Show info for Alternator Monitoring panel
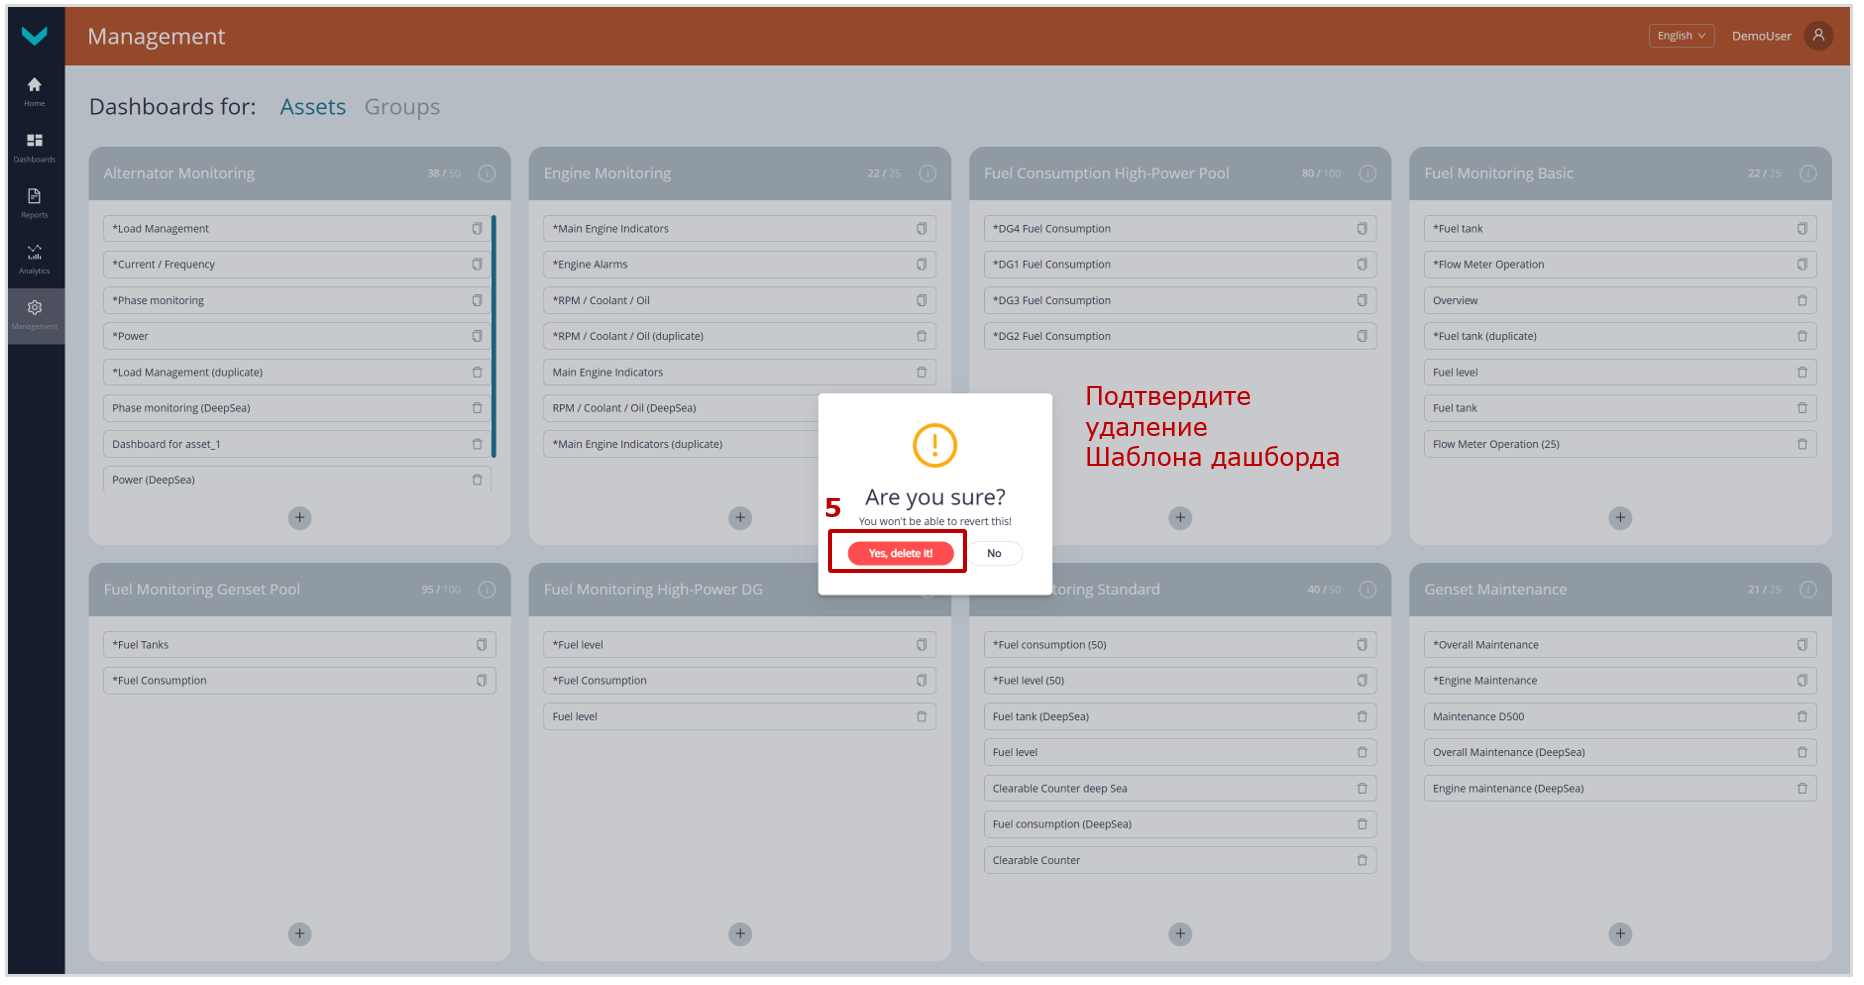This screenshot has height=985, width=1864. [x=487, y=173]
